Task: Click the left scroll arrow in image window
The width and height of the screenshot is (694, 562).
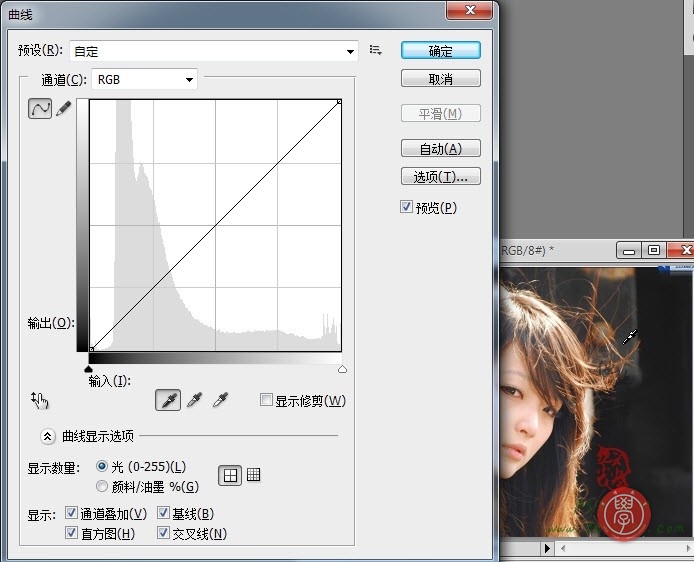Action: [563, 549]
